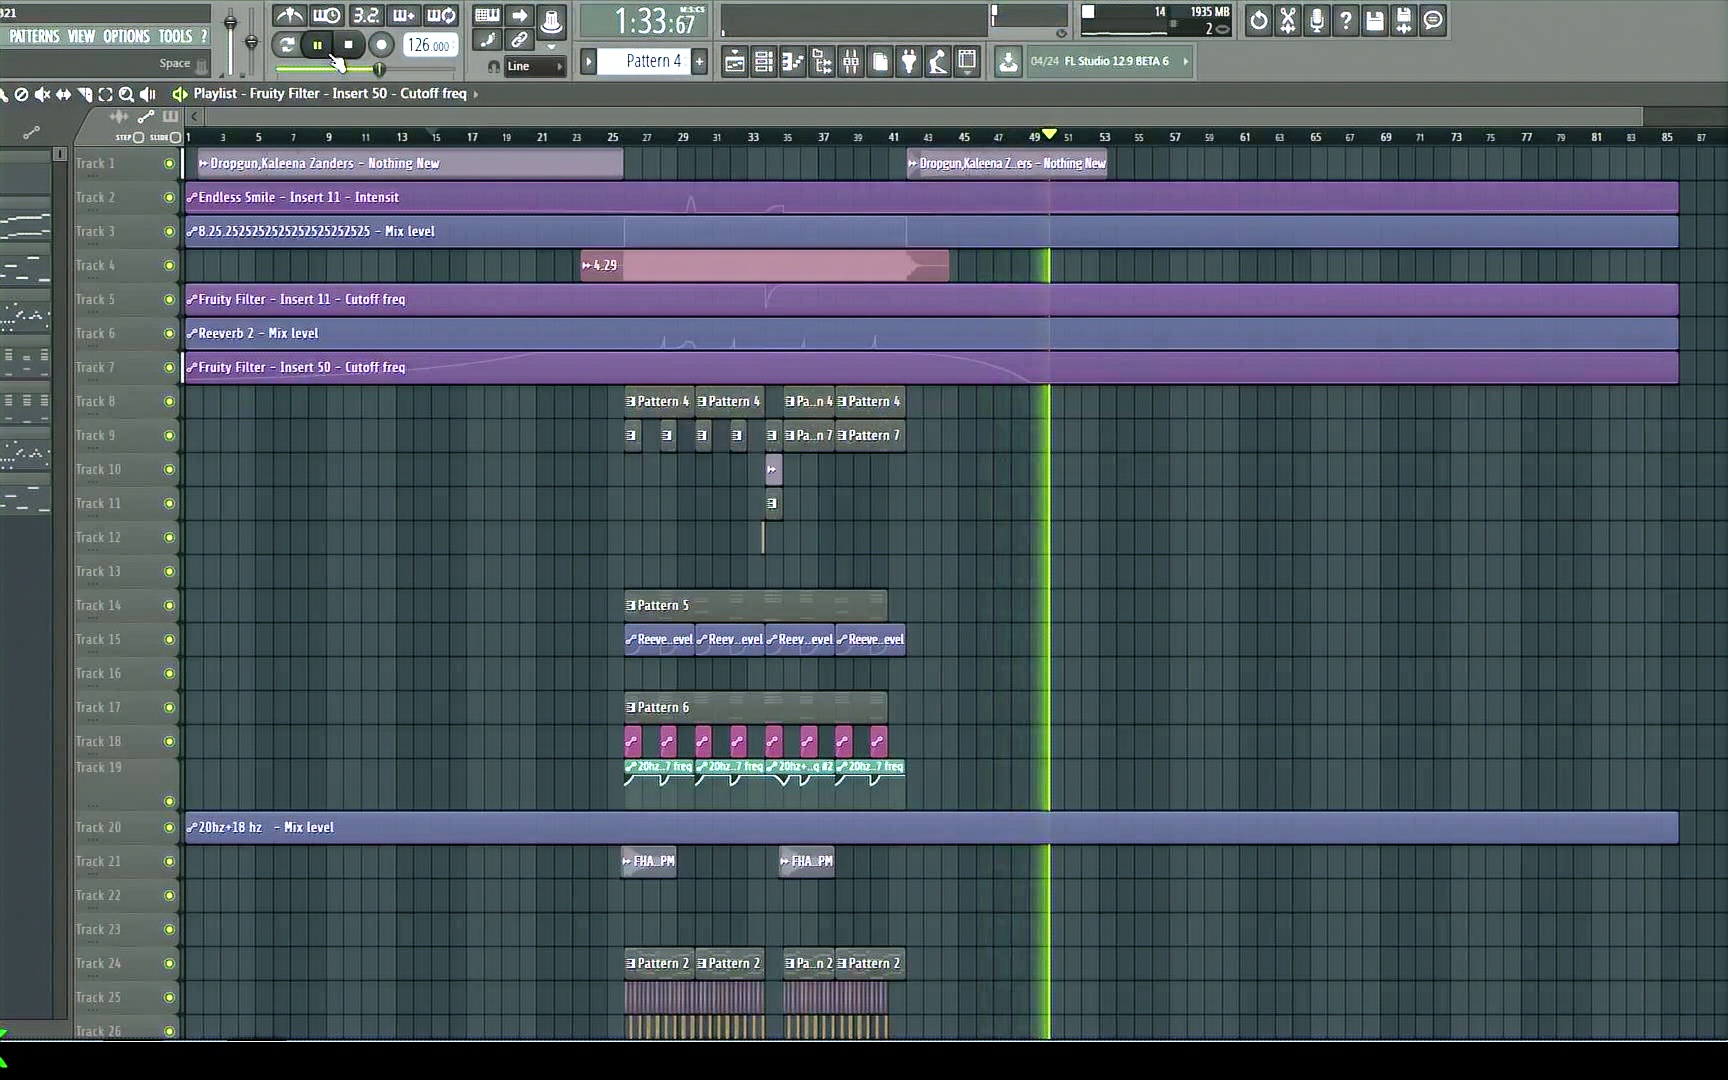Toggle the magnet snap icon
Screen dimensions: 1728x1080
tap(493, 66)
